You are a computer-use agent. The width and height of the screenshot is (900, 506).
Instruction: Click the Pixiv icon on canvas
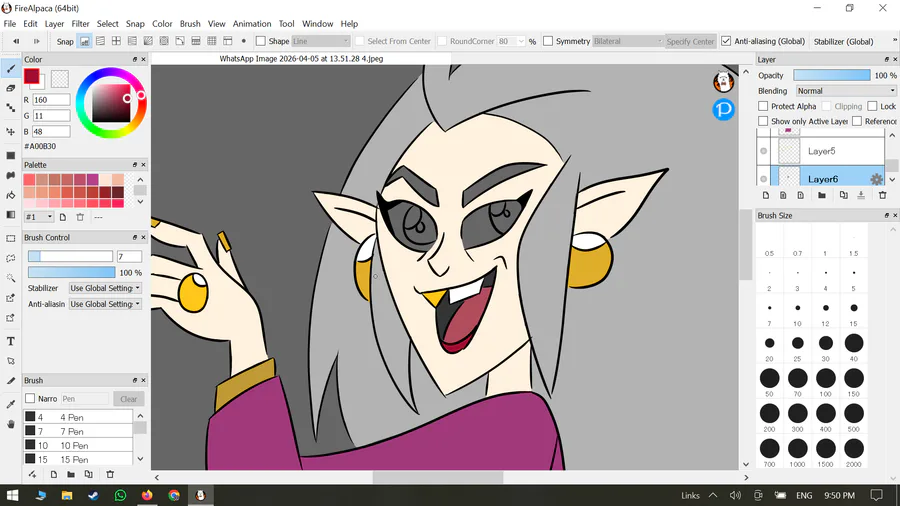[x=724, y=109]
